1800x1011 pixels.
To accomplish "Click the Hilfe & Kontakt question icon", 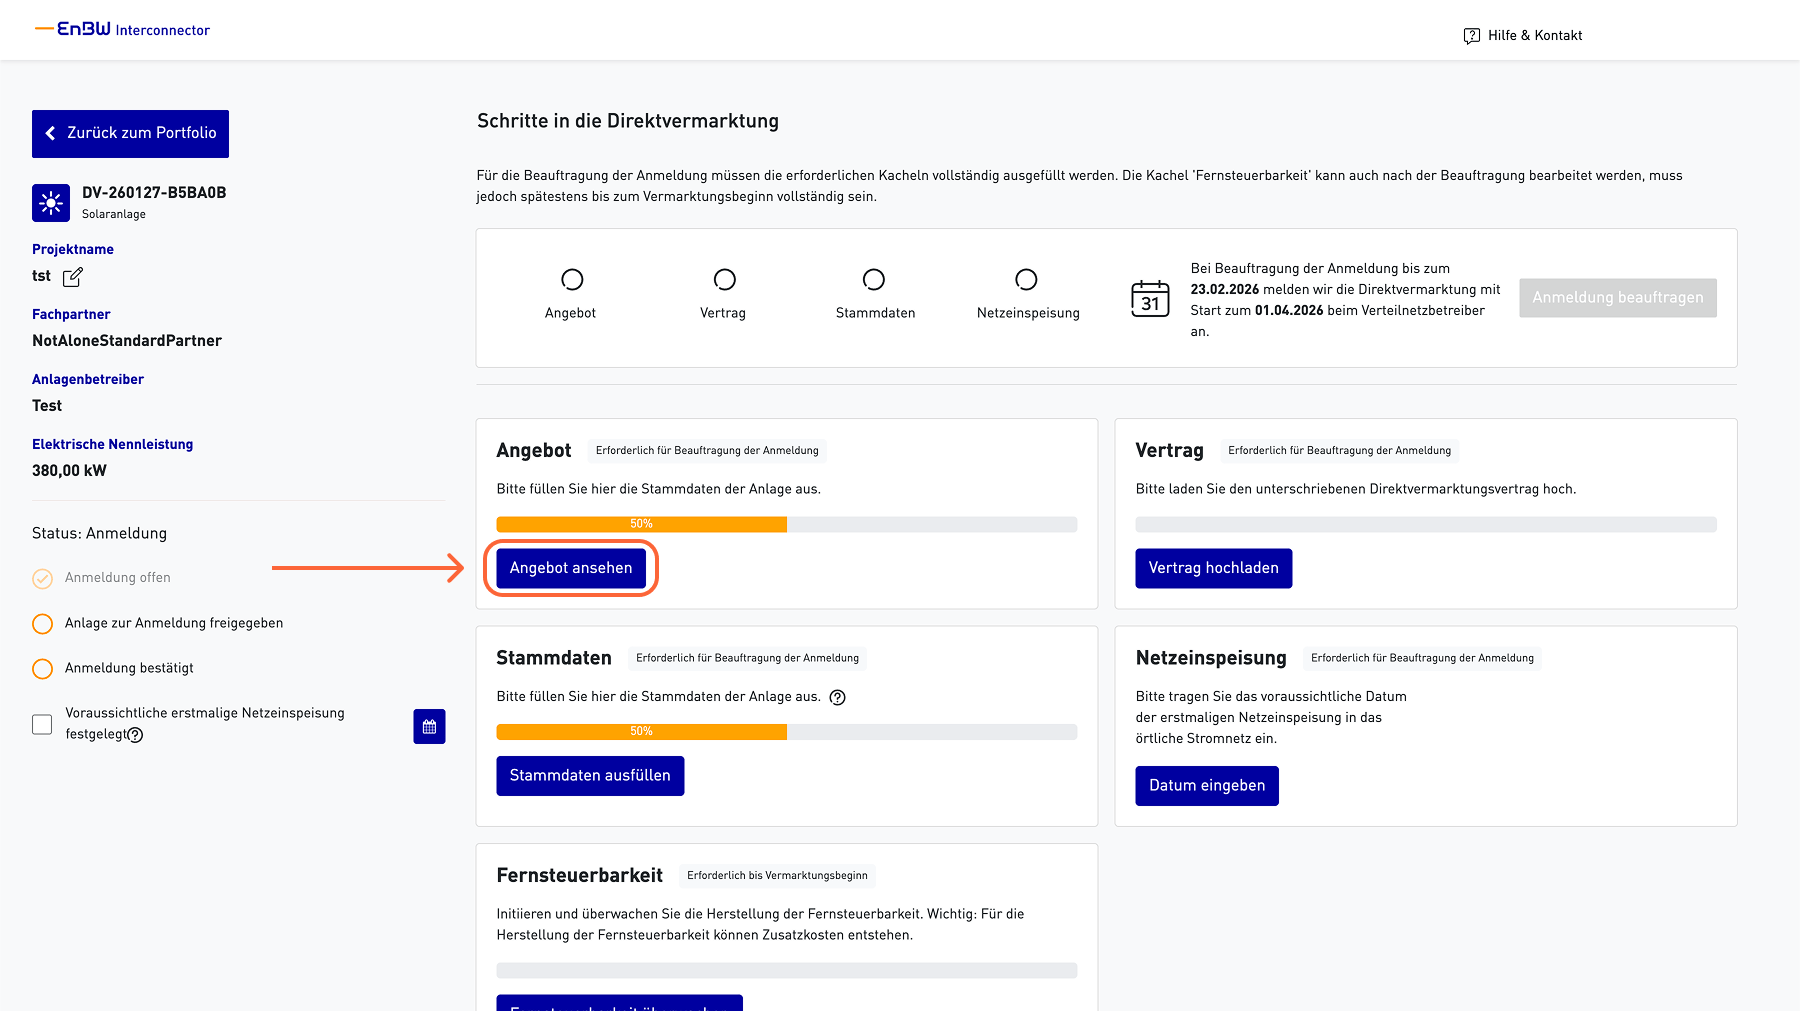I will tap(1471, 36).
